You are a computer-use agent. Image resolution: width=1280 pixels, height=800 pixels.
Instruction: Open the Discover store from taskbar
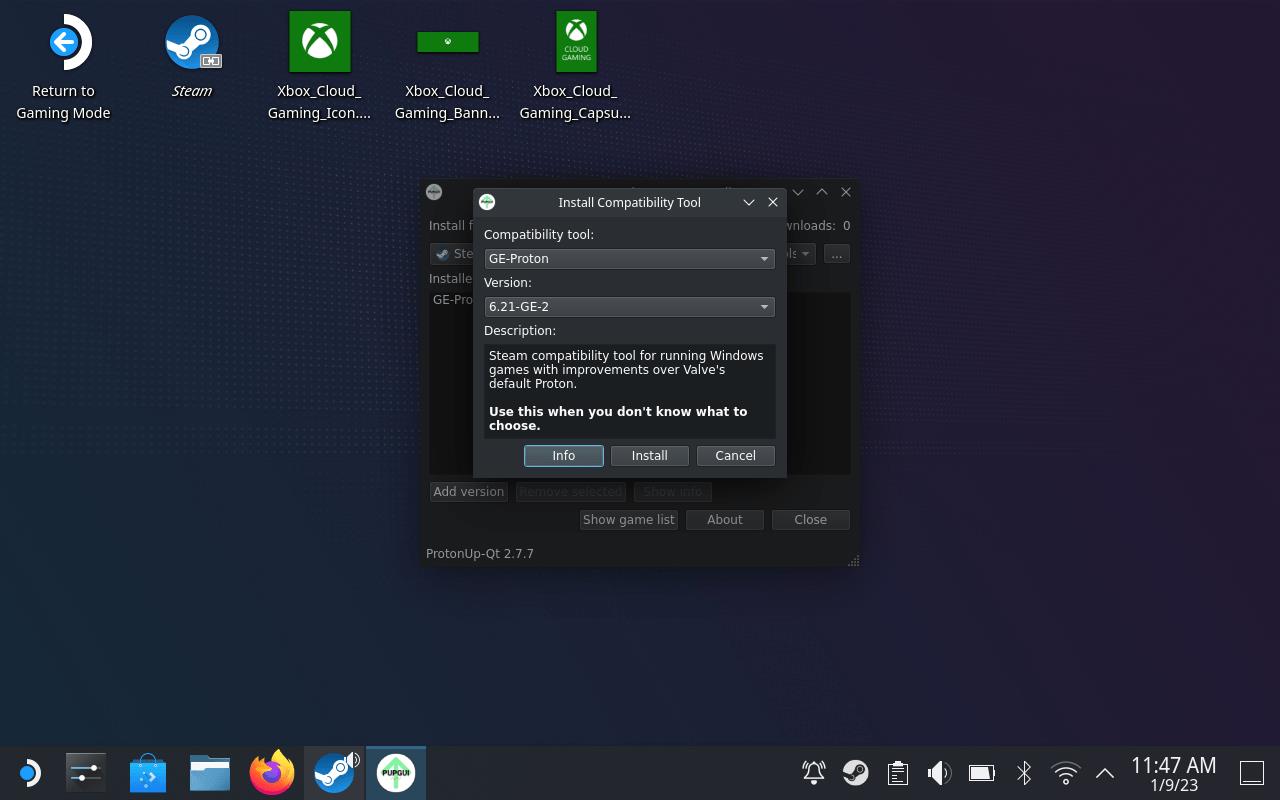[x=148, y=773]
